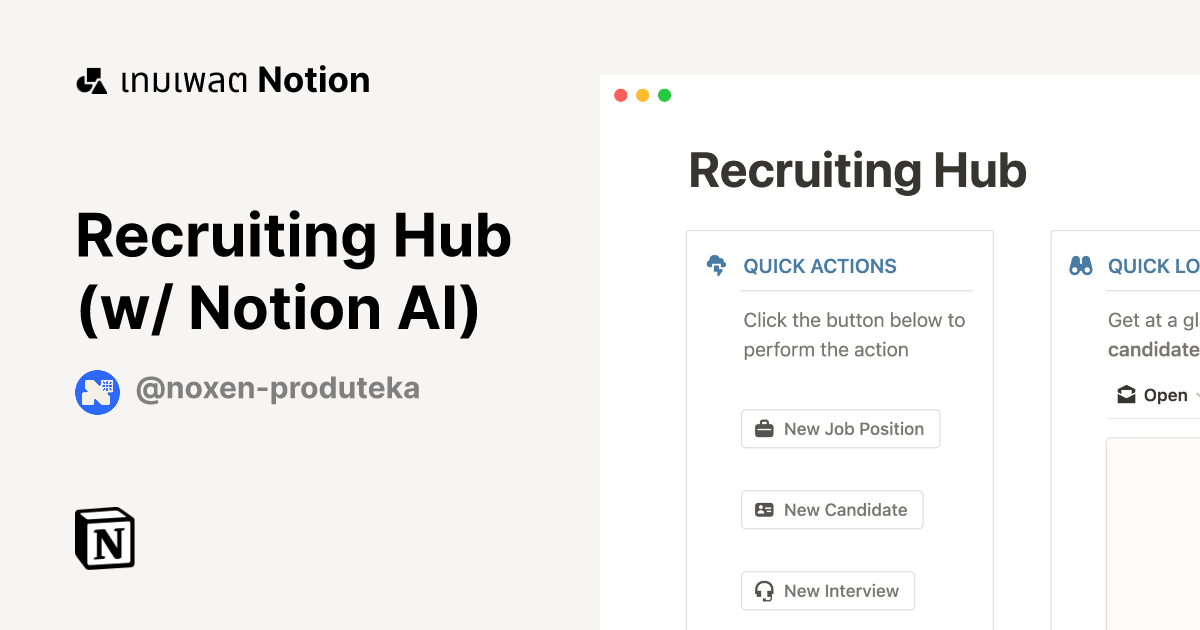Select the briefcase icon on New Job Position

pos(762,428)
